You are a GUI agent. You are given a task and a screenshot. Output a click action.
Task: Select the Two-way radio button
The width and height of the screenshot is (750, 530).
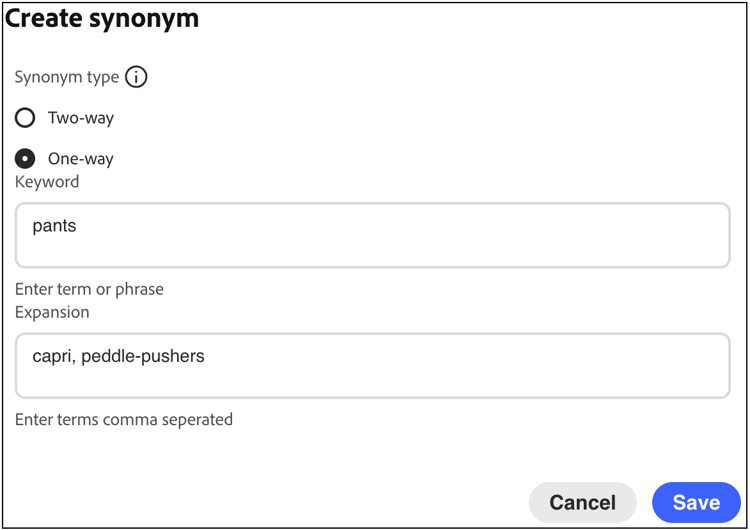pyautogui.click(x=25, y=118)
